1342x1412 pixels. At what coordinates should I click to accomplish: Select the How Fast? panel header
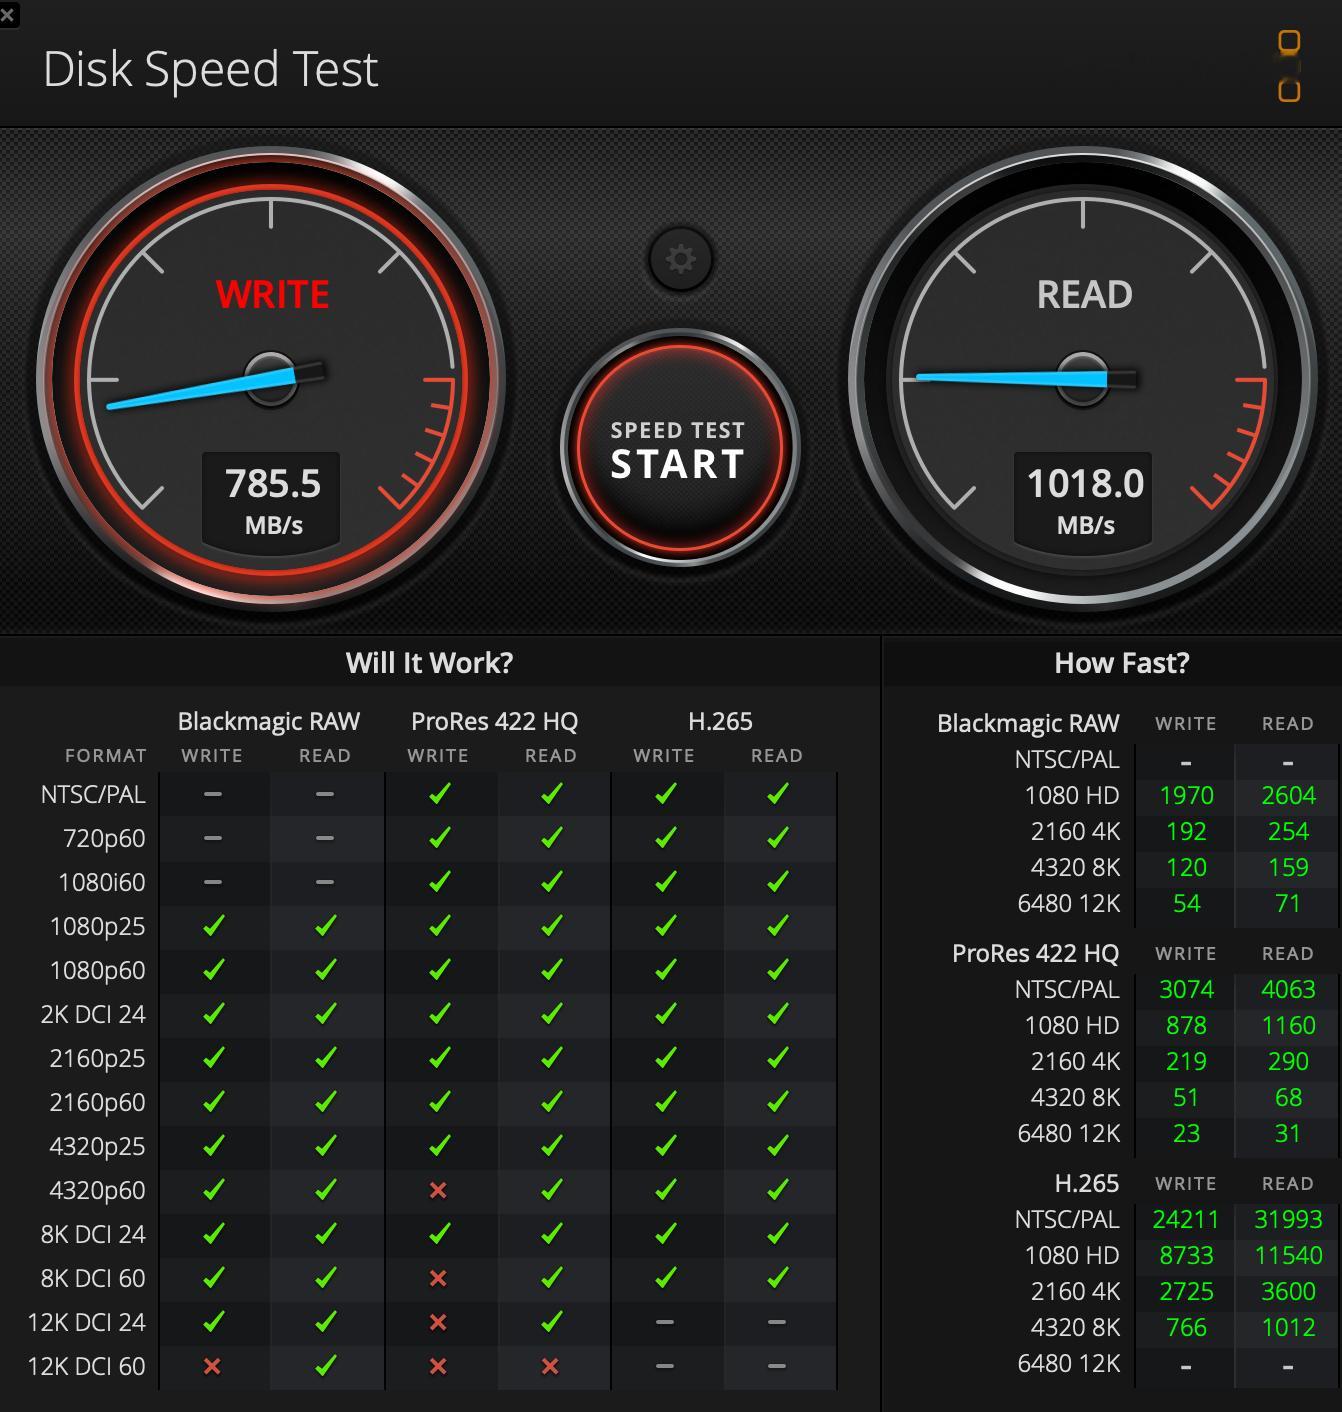[x=1121, y=663]
